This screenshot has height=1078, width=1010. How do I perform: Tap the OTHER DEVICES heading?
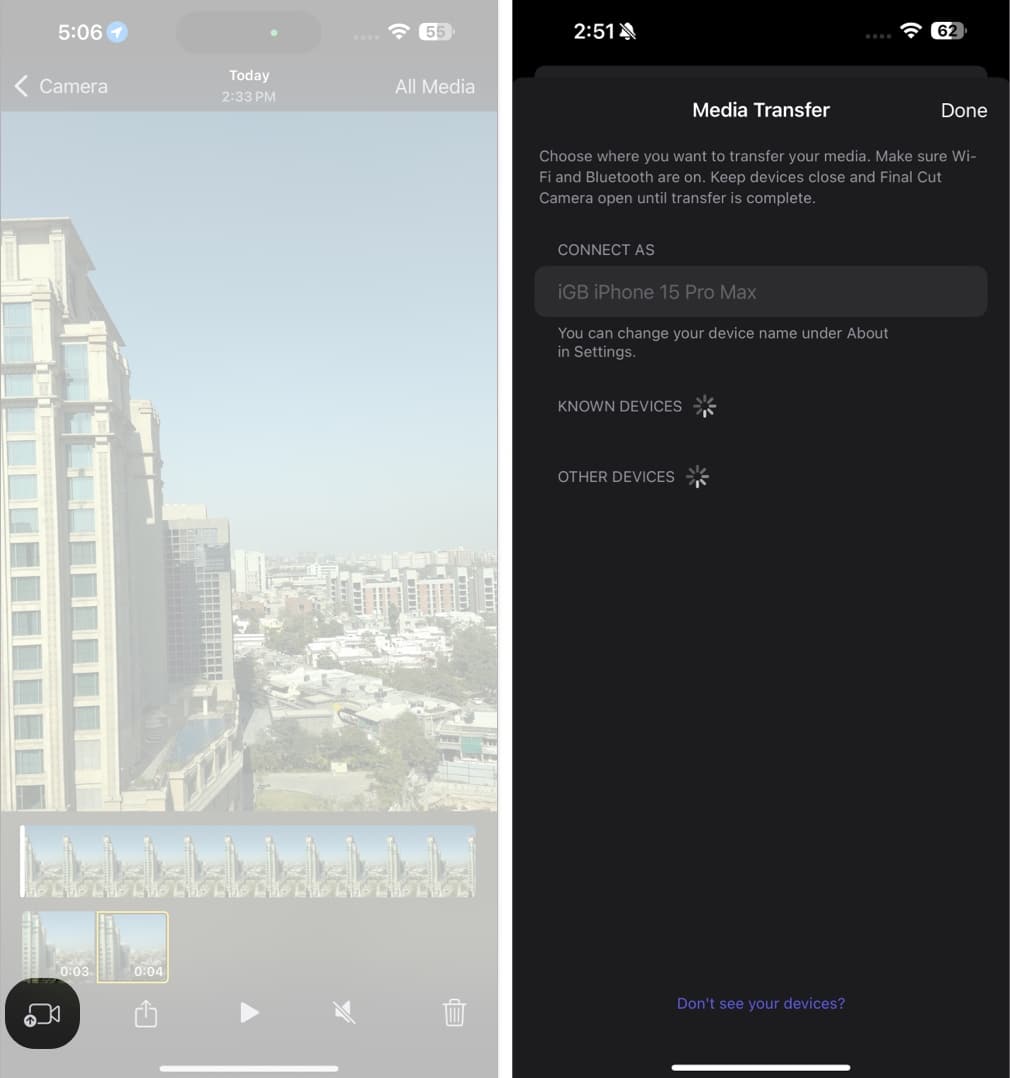coord(616,477)
